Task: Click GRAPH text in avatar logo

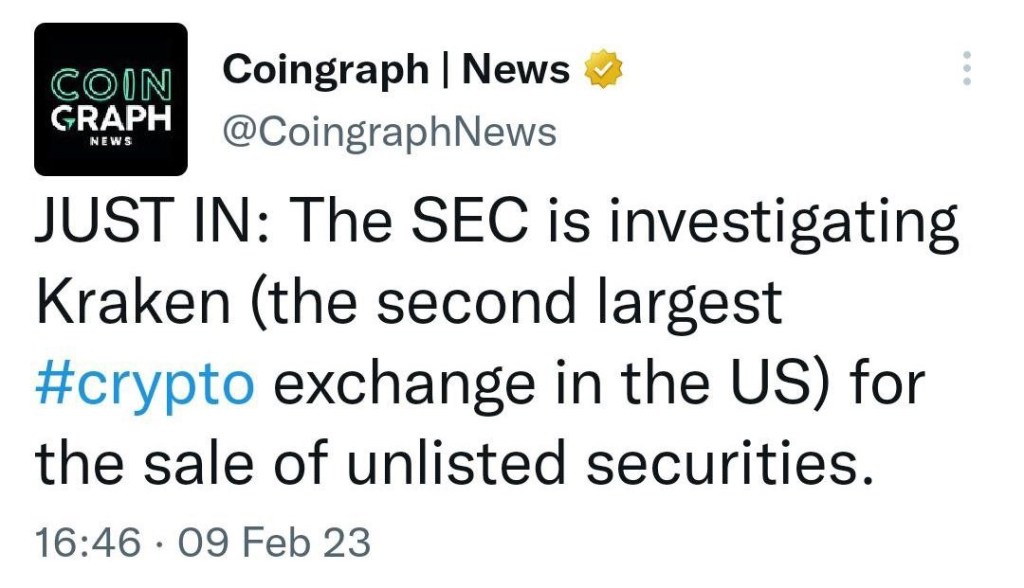Action: tap(111, 118)
